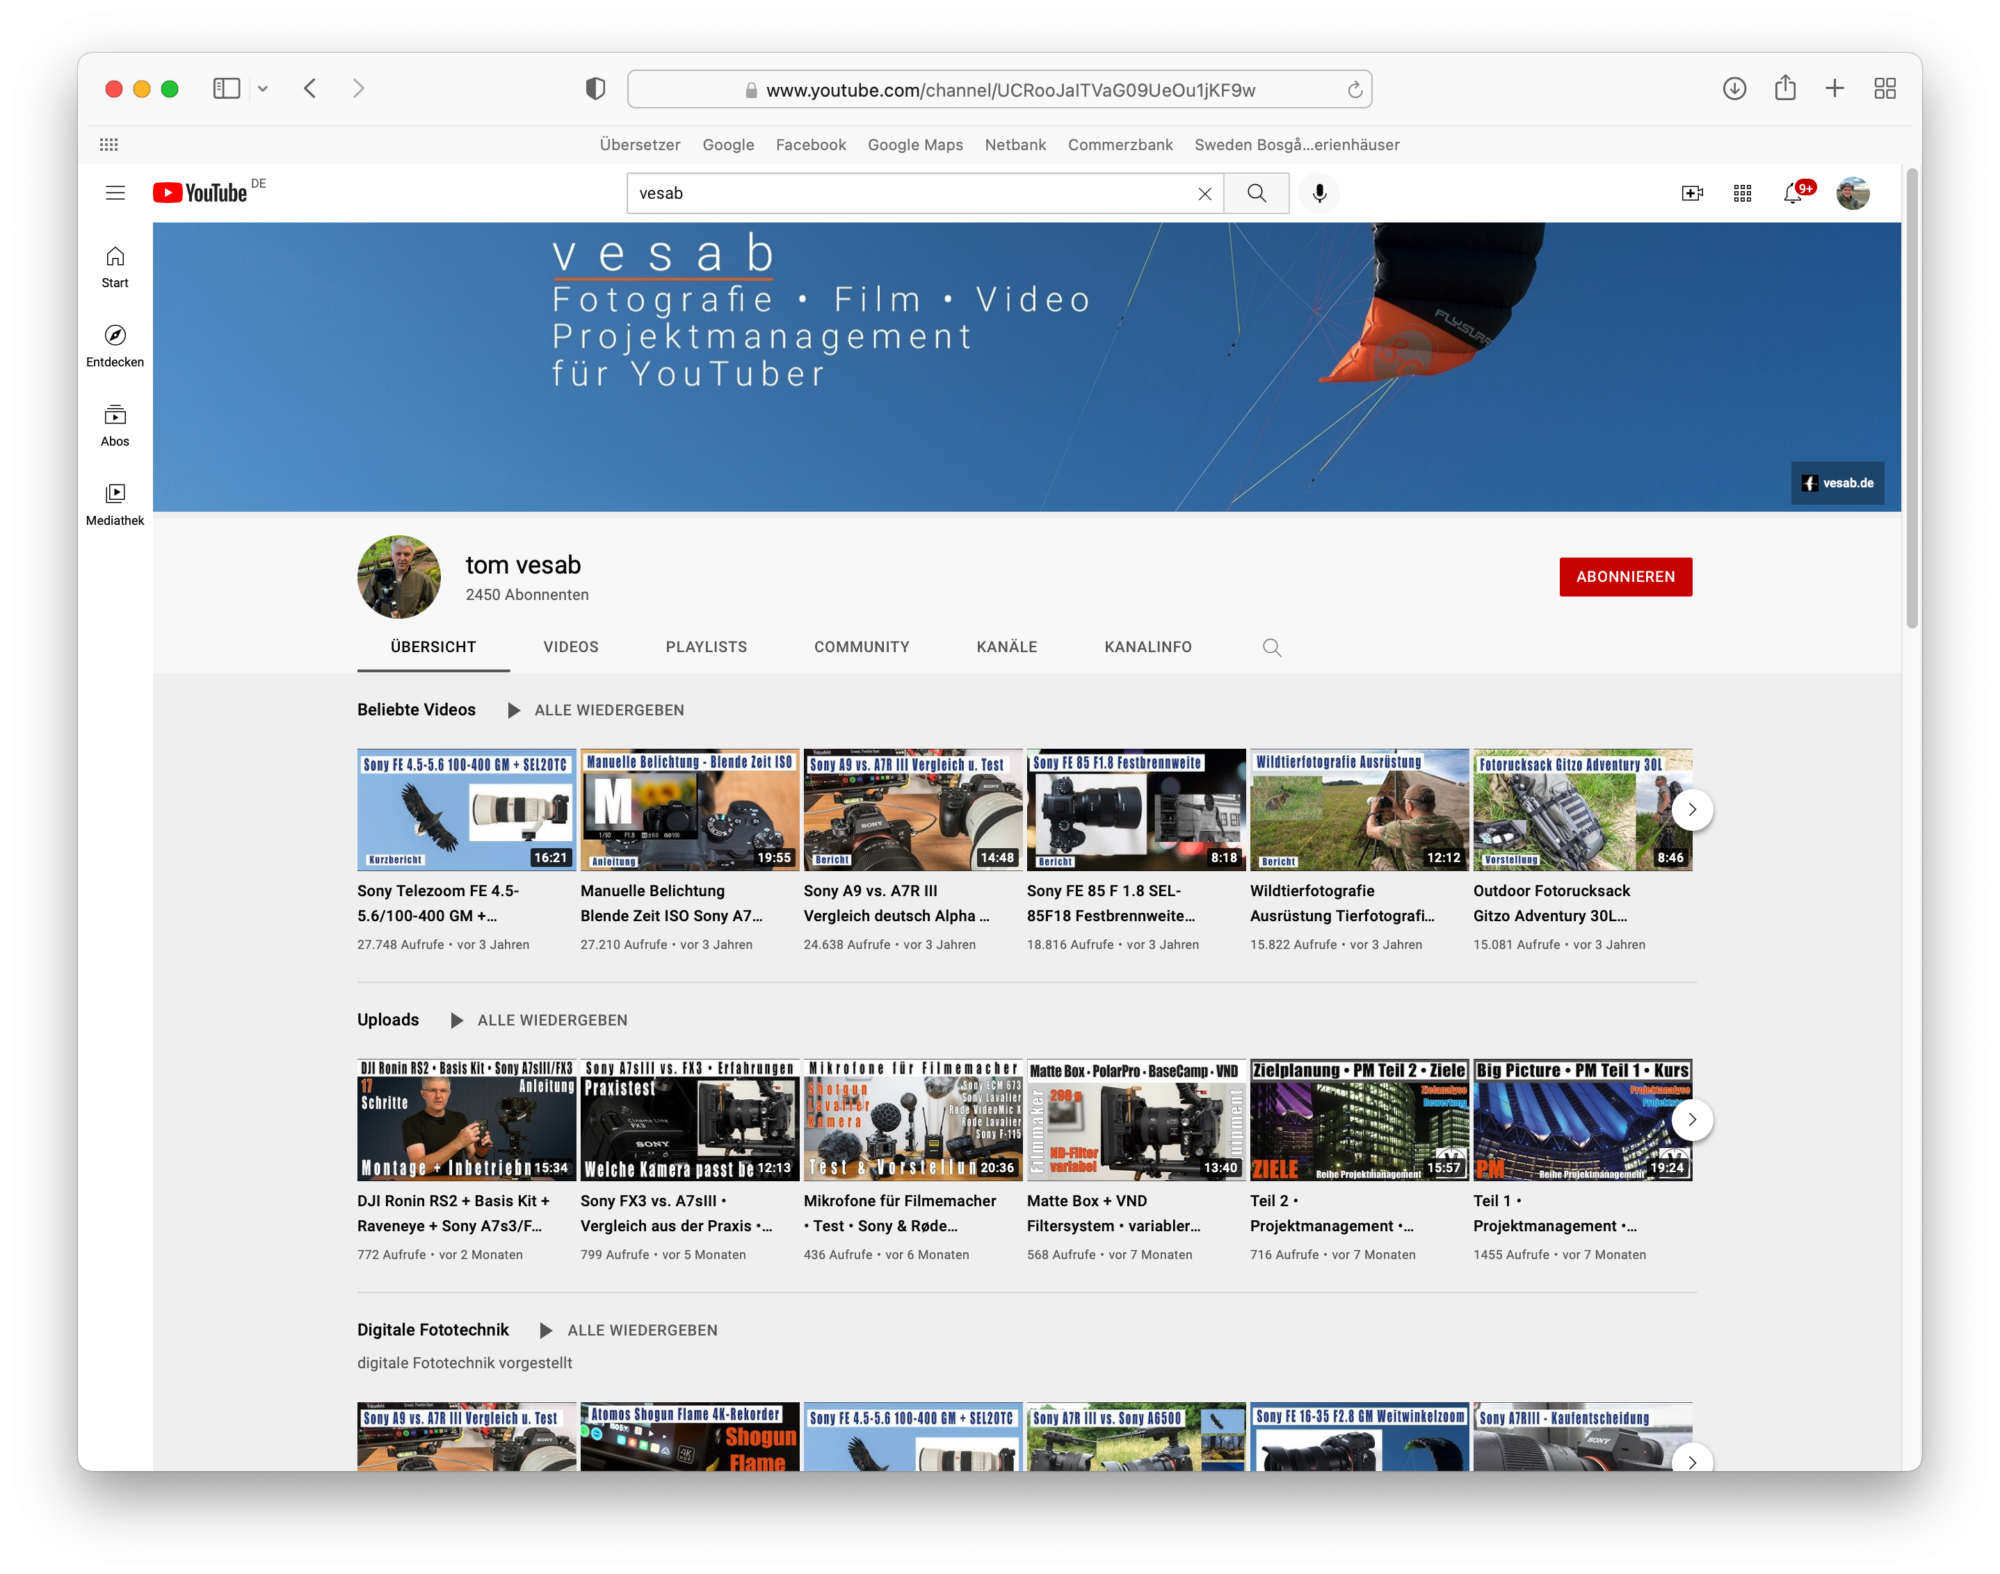The image size is (2000, 1574).
Task: Expand the sidebar dropdown chevron in Safari
Action: 263,89
